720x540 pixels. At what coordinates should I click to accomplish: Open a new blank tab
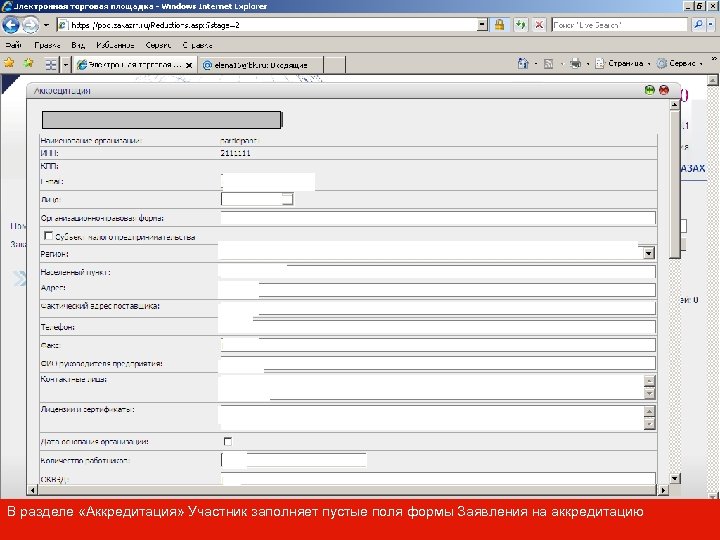pos(334,65)
